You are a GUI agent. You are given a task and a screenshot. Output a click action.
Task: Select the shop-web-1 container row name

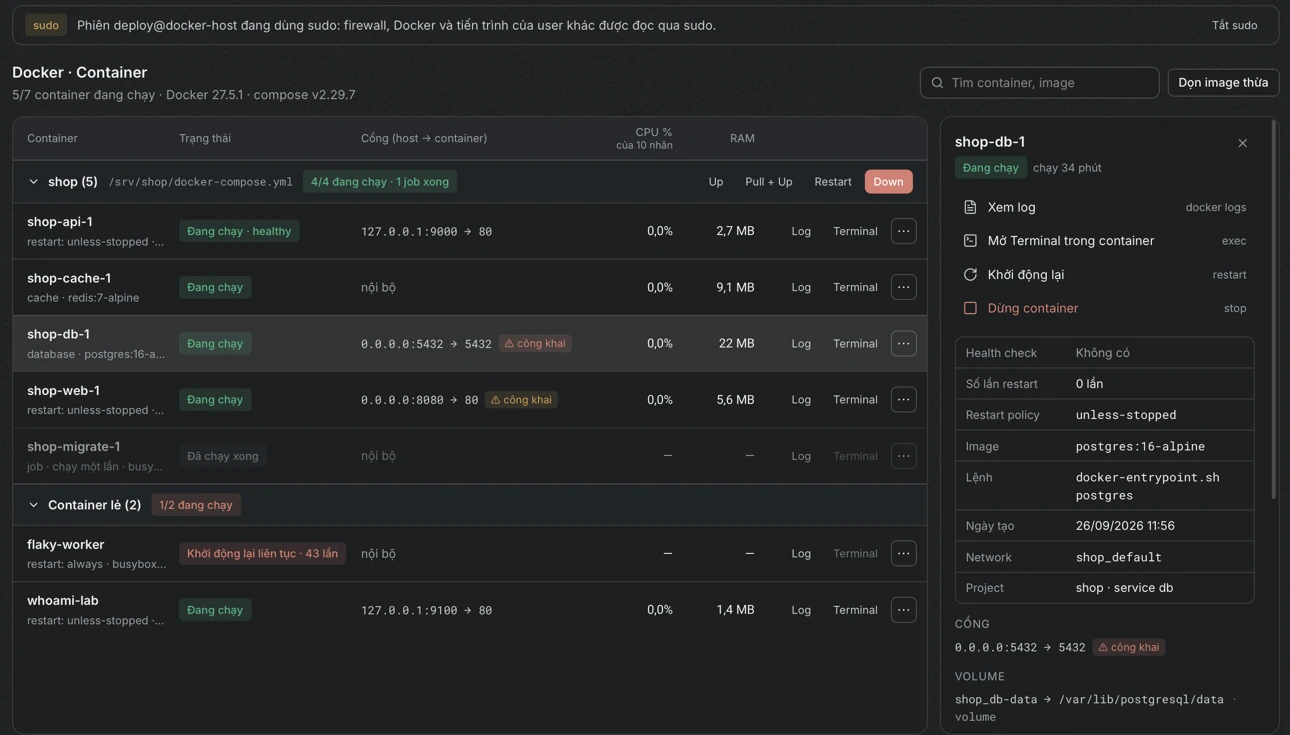[x=63, y=391]
